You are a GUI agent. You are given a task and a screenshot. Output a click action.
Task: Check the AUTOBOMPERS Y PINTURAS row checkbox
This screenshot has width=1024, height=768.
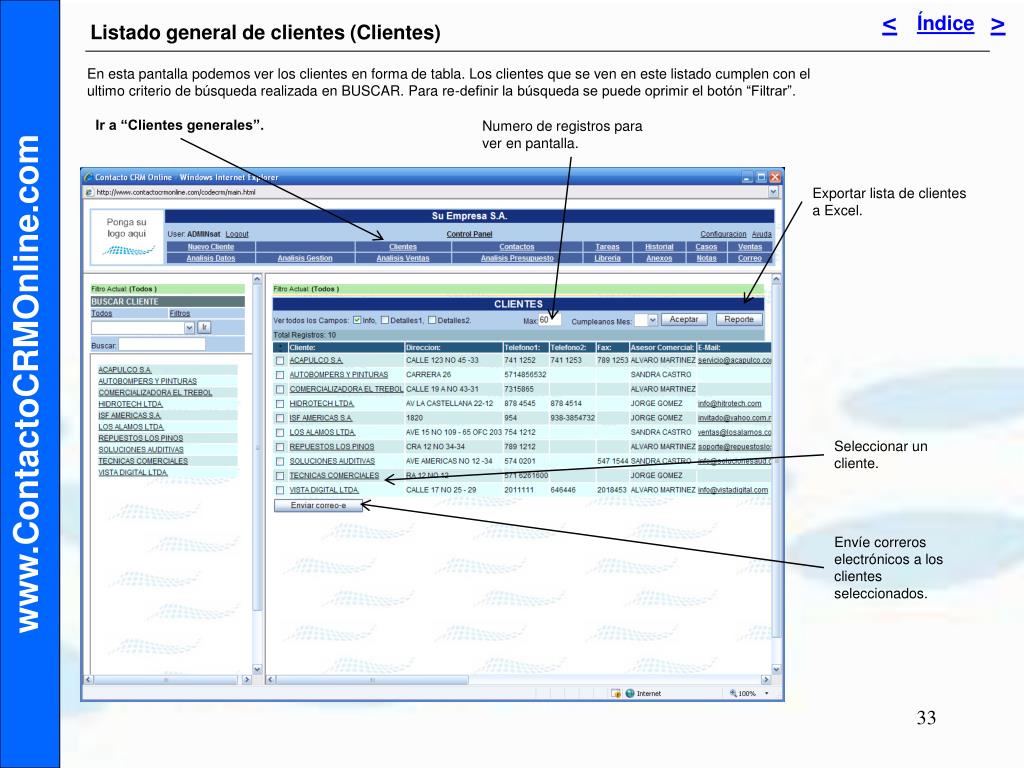click(280, 375)
